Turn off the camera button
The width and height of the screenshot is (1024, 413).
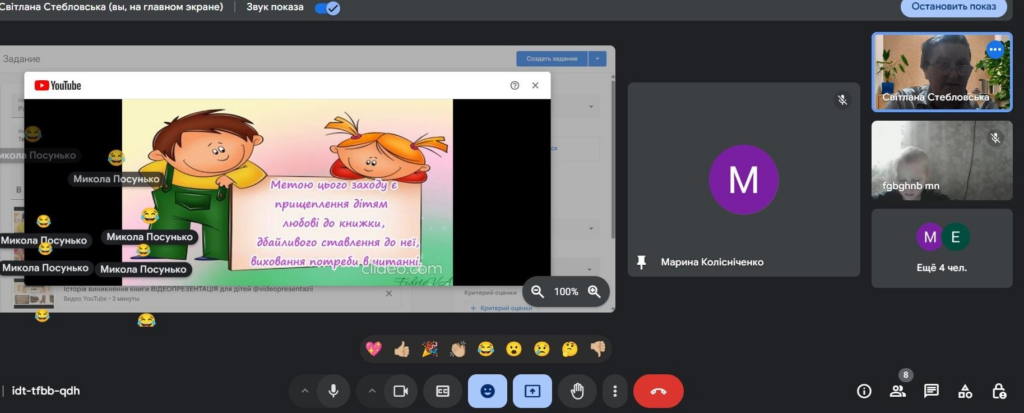click(400, 391)
